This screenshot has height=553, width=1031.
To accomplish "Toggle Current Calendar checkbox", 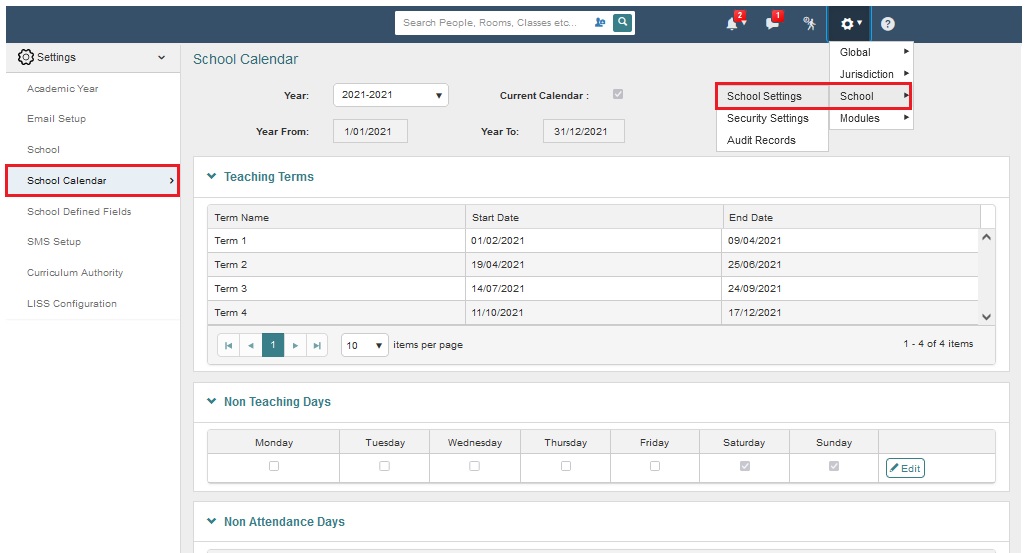I will tap(618, 94).
